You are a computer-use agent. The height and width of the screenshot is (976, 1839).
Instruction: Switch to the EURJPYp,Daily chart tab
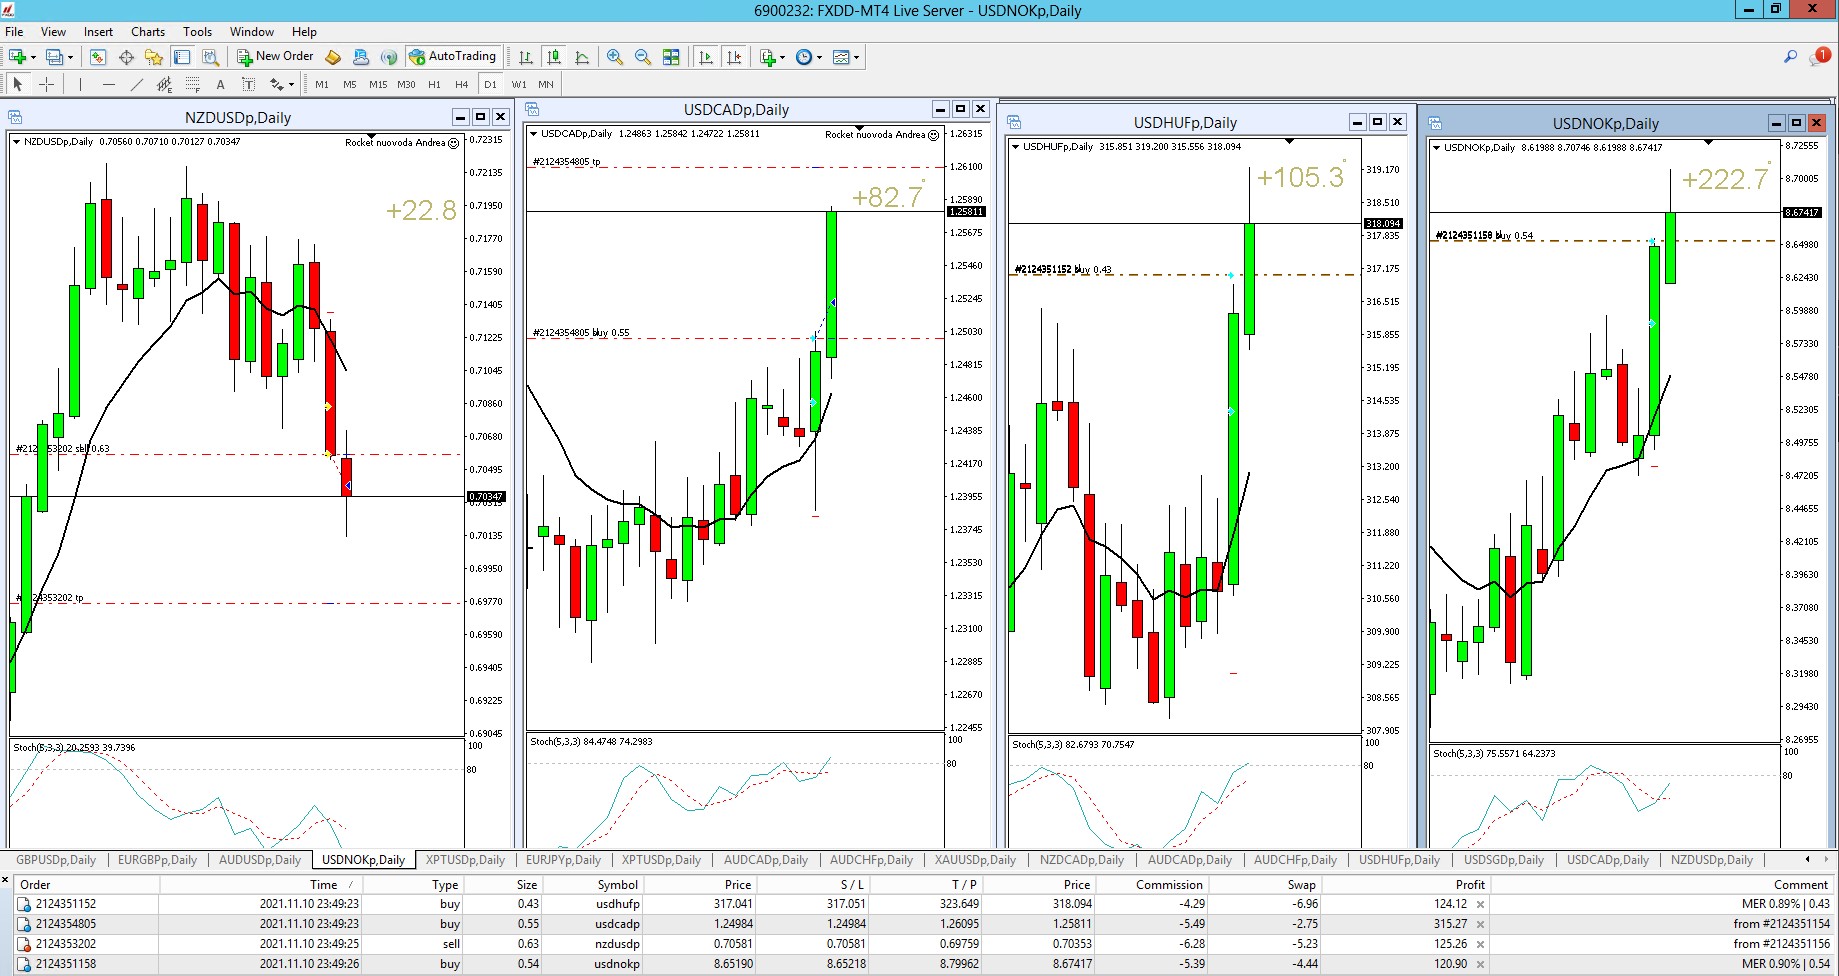tap(563, 859)
